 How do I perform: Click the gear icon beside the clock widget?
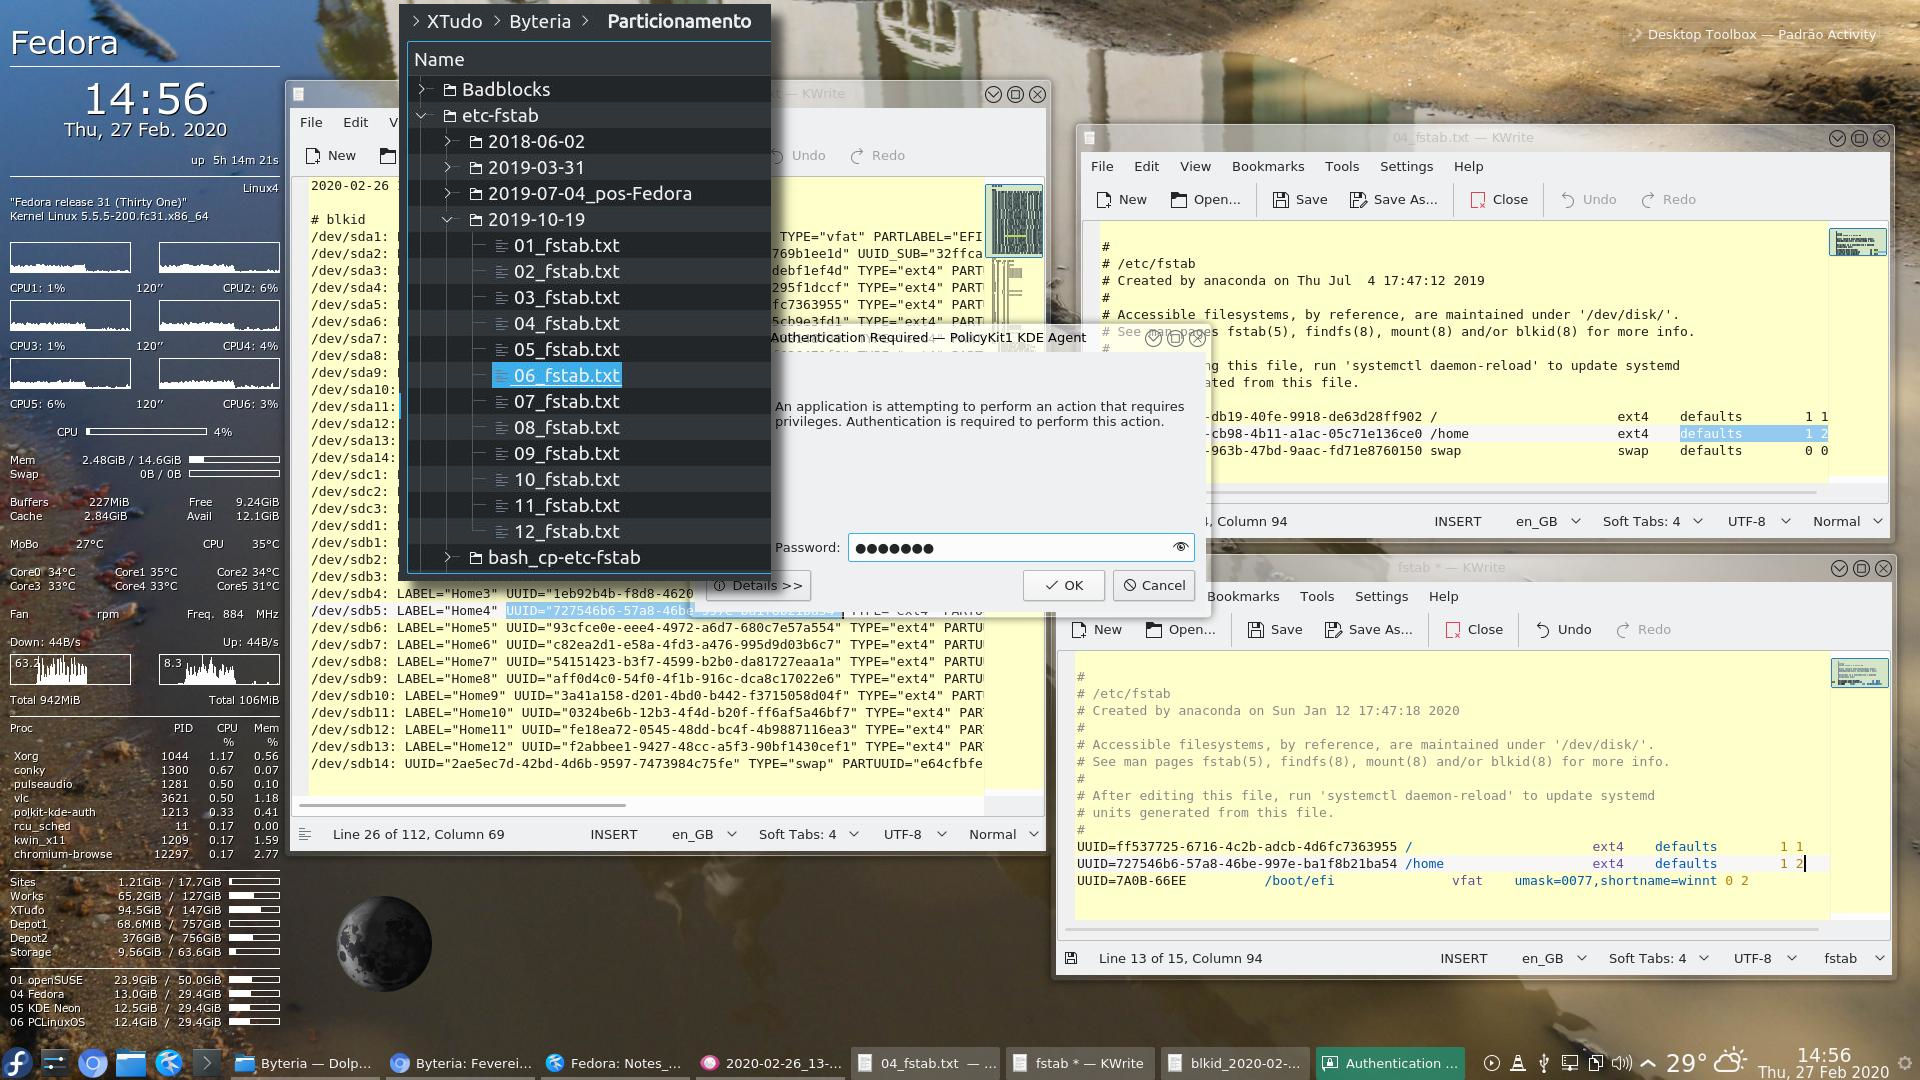click(x=1905, y=1063)
